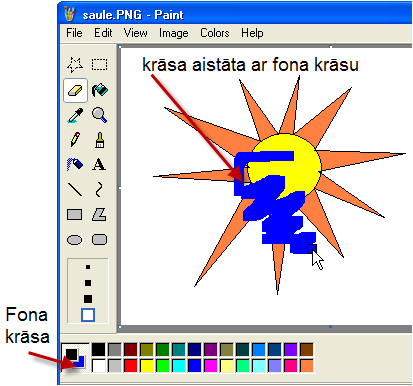
Task: Pick bright yellow palette color
Action: tap(147, 366)
